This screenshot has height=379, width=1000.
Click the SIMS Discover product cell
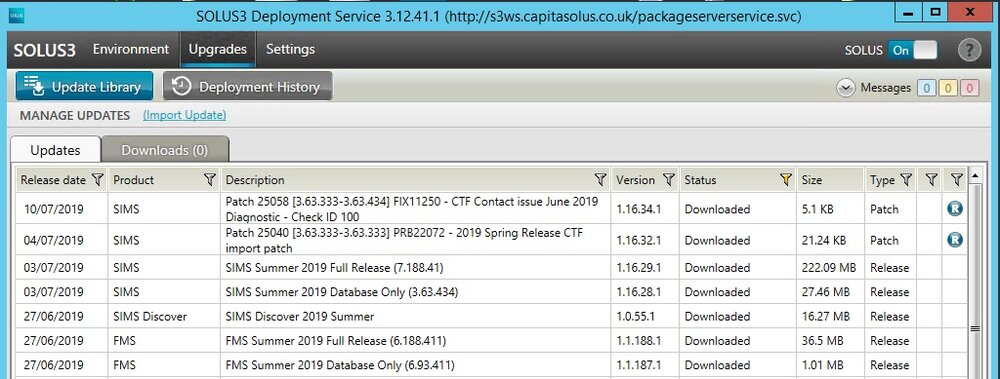(165, 316)
